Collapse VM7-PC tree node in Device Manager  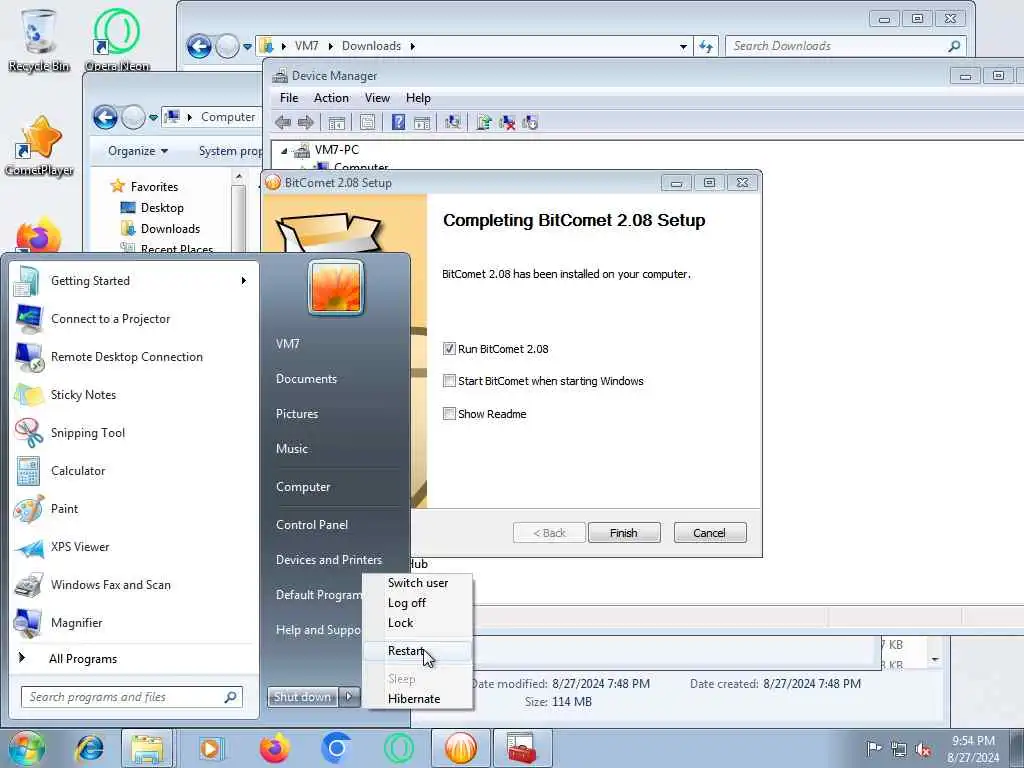click(284, 150)
